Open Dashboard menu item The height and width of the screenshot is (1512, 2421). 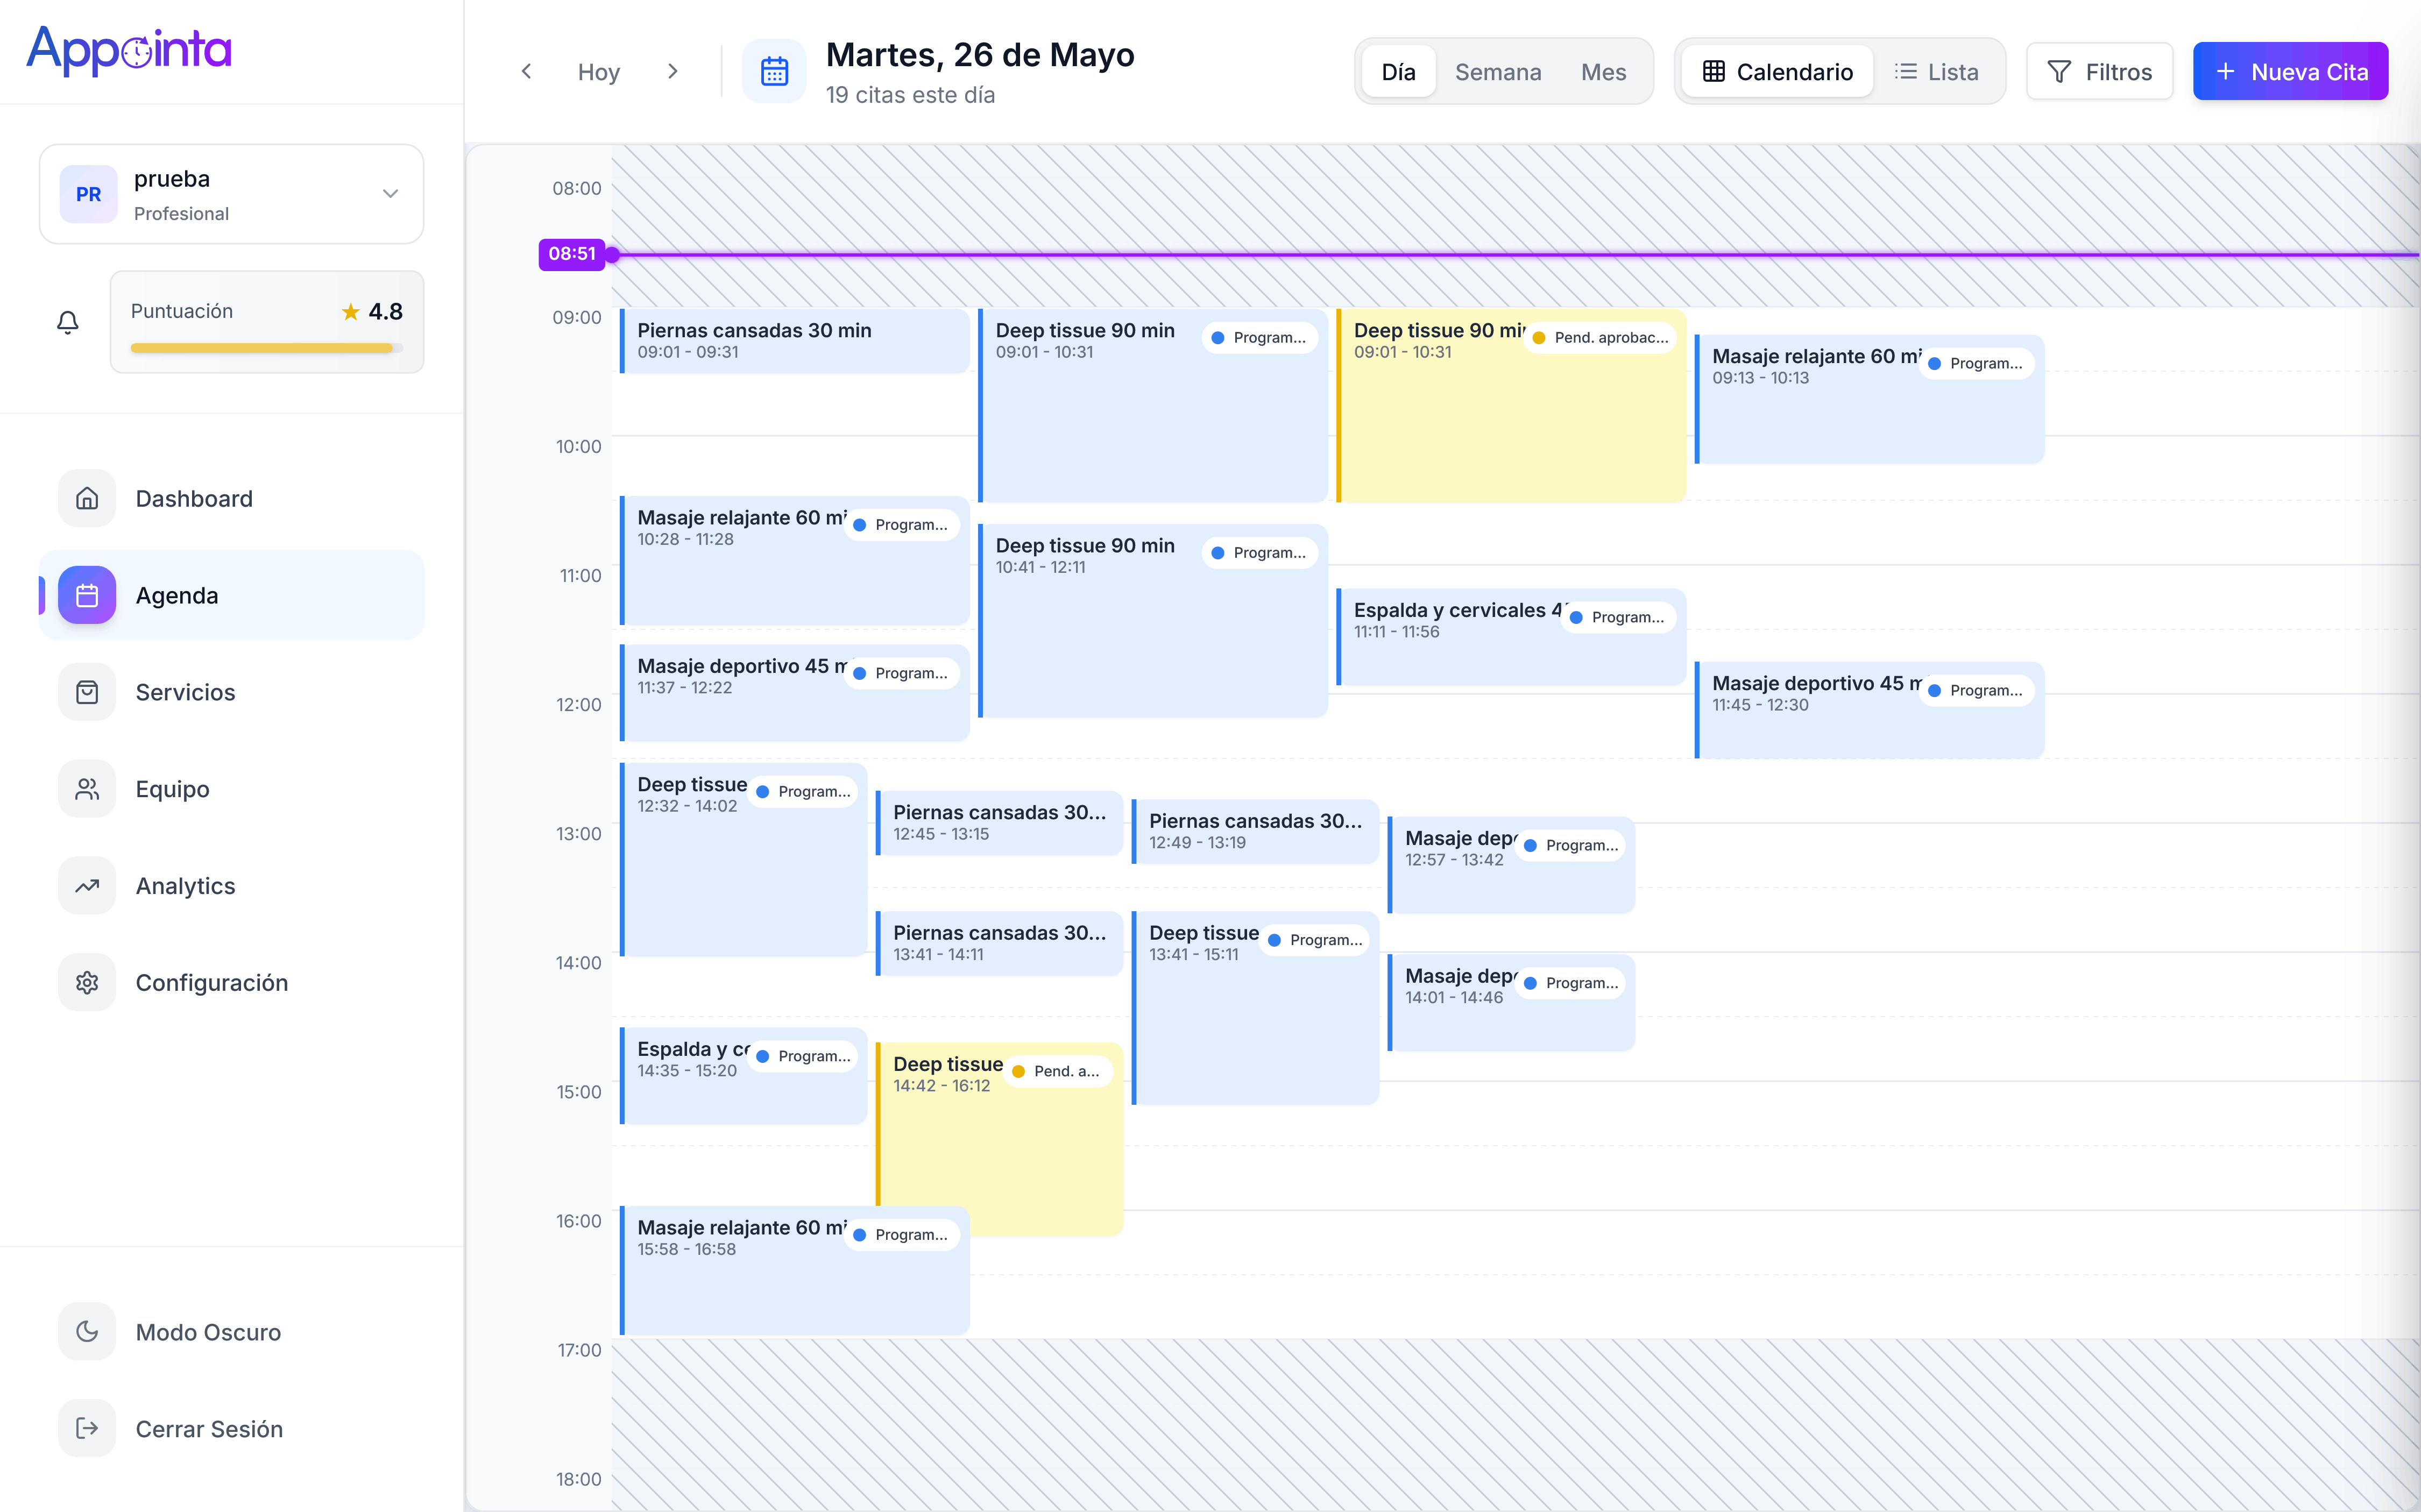pos(232,498)
